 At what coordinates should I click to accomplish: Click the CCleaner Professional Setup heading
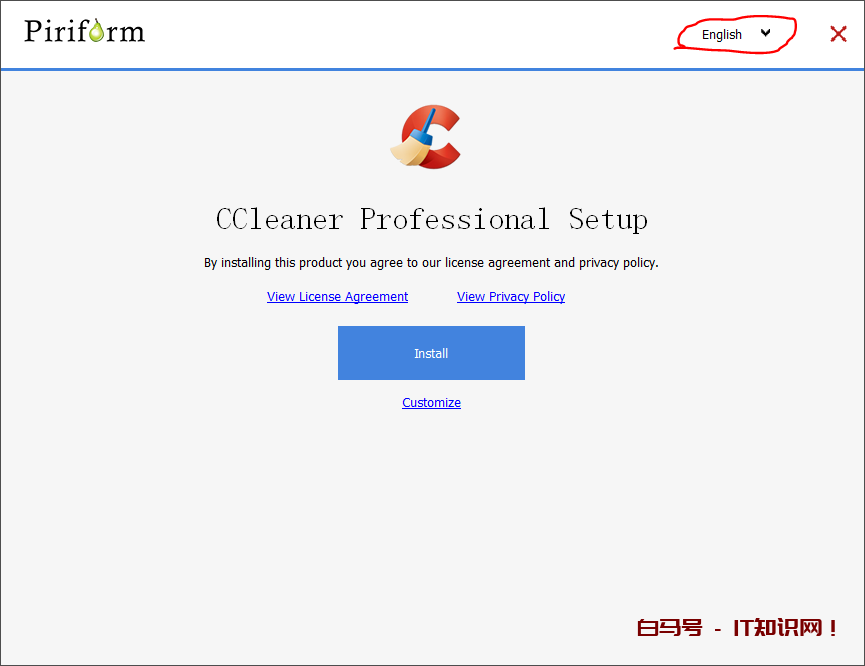click(431, 219)
